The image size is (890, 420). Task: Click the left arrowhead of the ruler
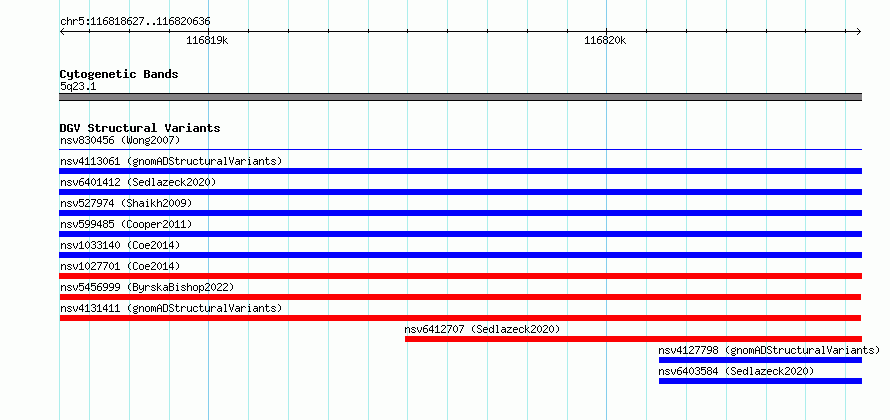click(x=62, y=31)
